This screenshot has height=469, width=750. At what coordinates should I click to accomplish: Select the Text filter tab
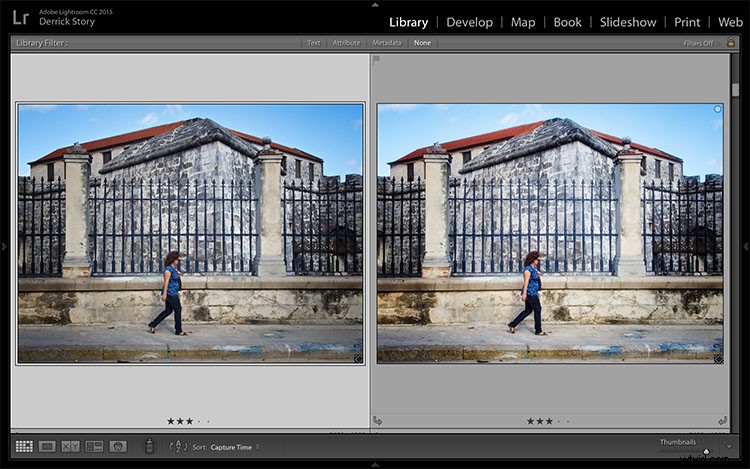click(314, 43)
